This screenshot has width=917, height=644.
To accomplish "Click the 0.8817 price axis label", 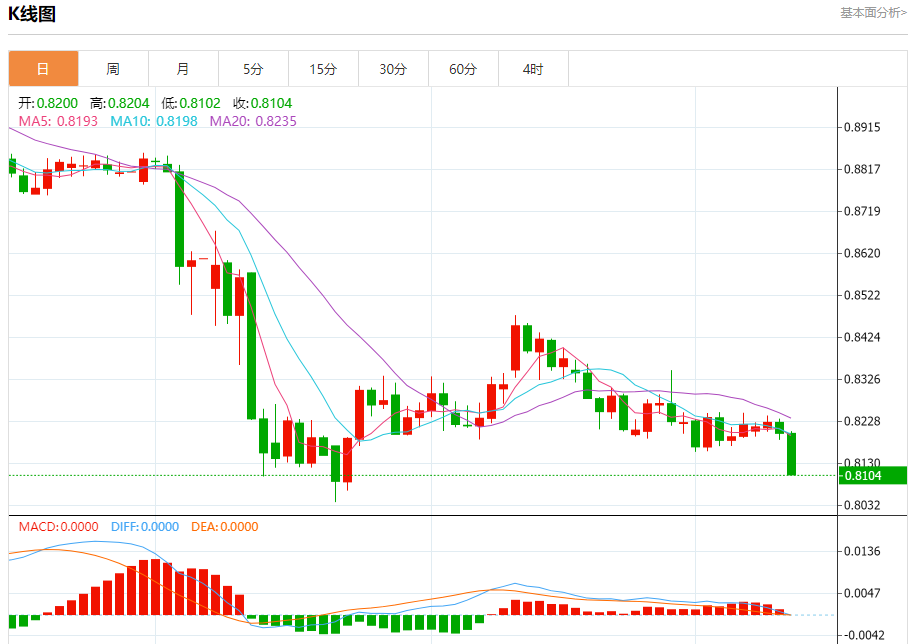I will point(862,170).
